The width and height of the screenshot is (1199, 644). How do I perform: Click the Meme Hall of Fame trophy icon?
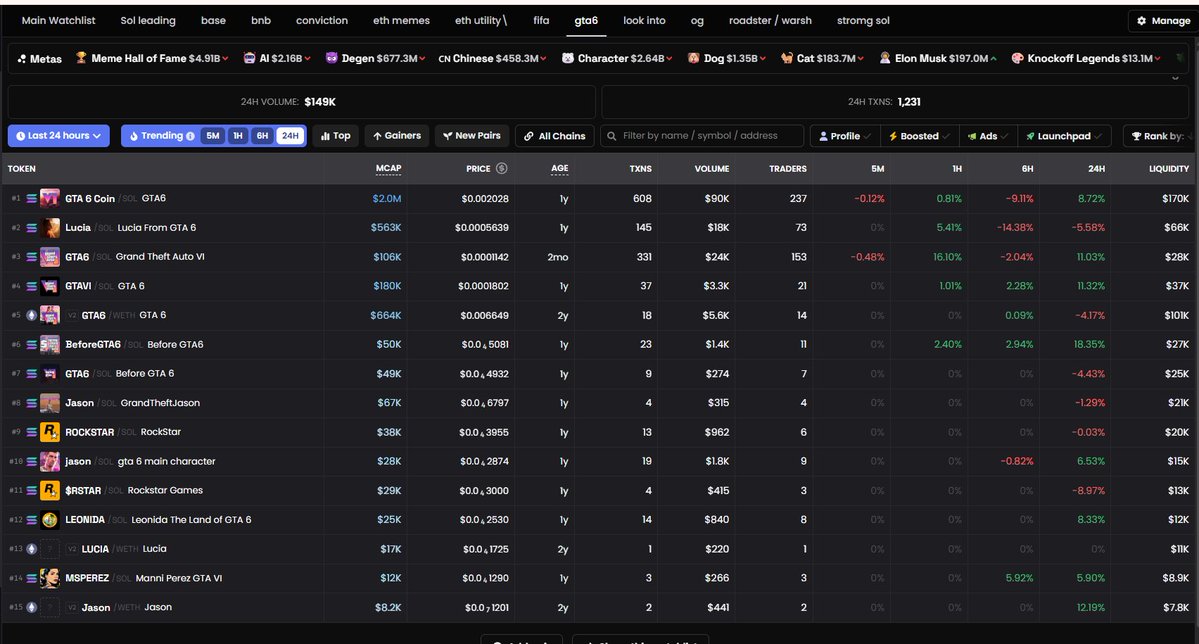pos(81,58)
